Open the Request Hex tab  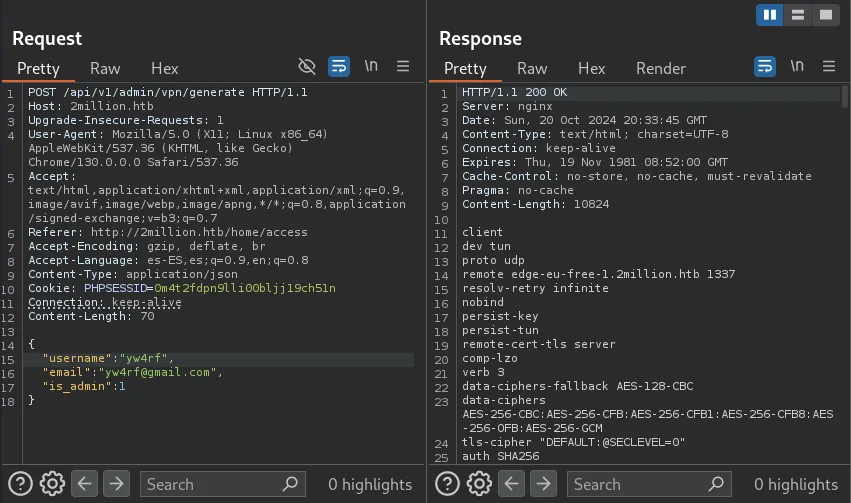165,69
